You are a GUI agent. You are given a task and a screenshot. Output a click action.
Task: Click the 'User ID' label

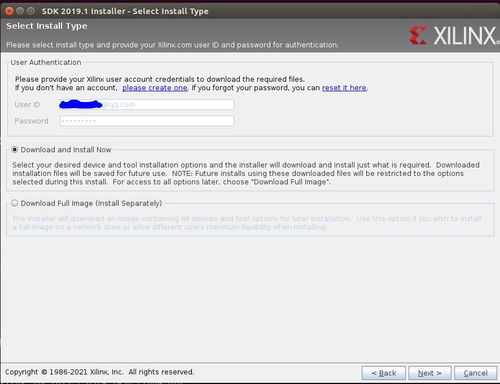[x=27, y=105]
